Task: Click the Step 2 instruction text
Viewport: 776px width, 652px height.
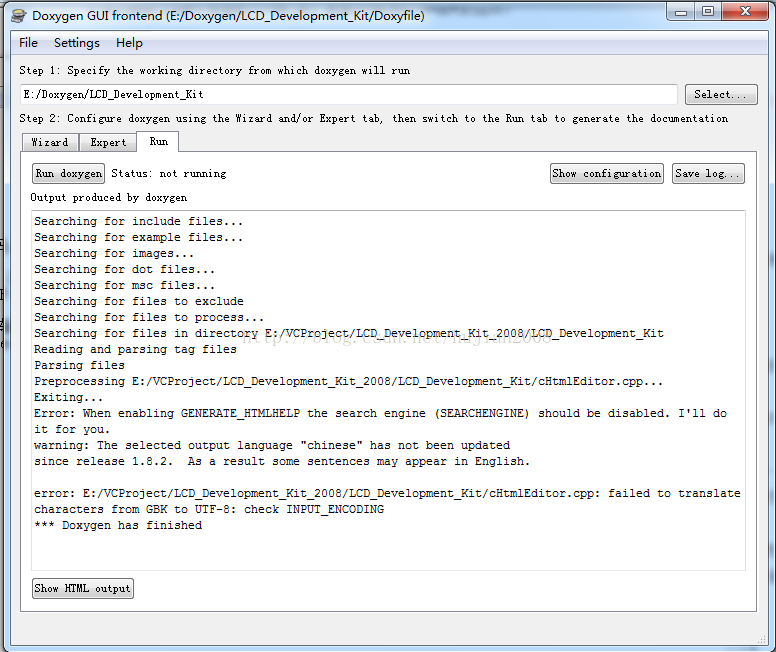Action: (374, 119)
